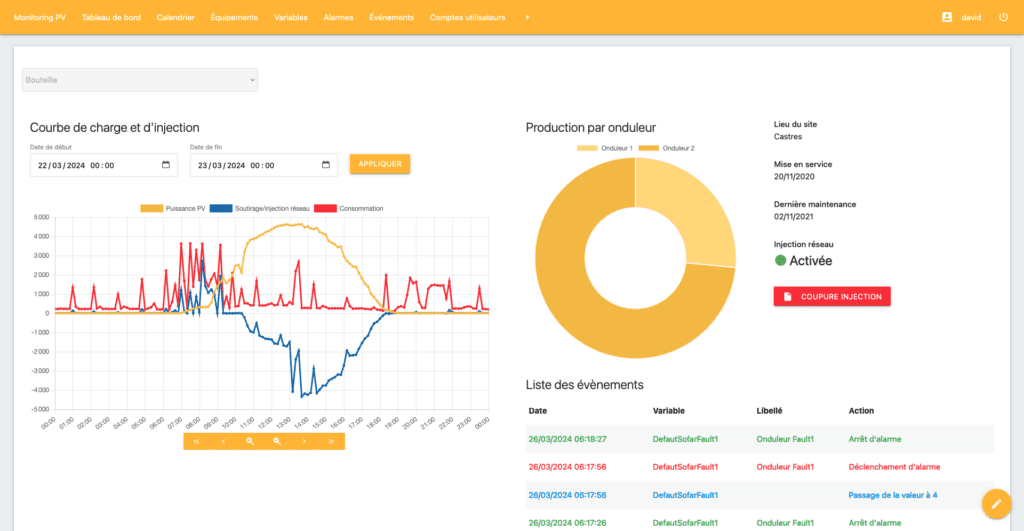Zoom out on the chart
The image size is (1024, 531).
(x=277, y=441)
